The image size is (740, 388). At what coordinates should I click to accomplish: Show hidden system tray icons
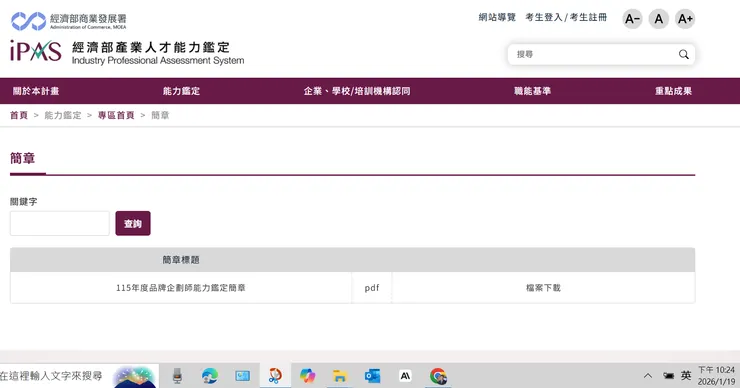pyautogui.click(x=648, y=376)
